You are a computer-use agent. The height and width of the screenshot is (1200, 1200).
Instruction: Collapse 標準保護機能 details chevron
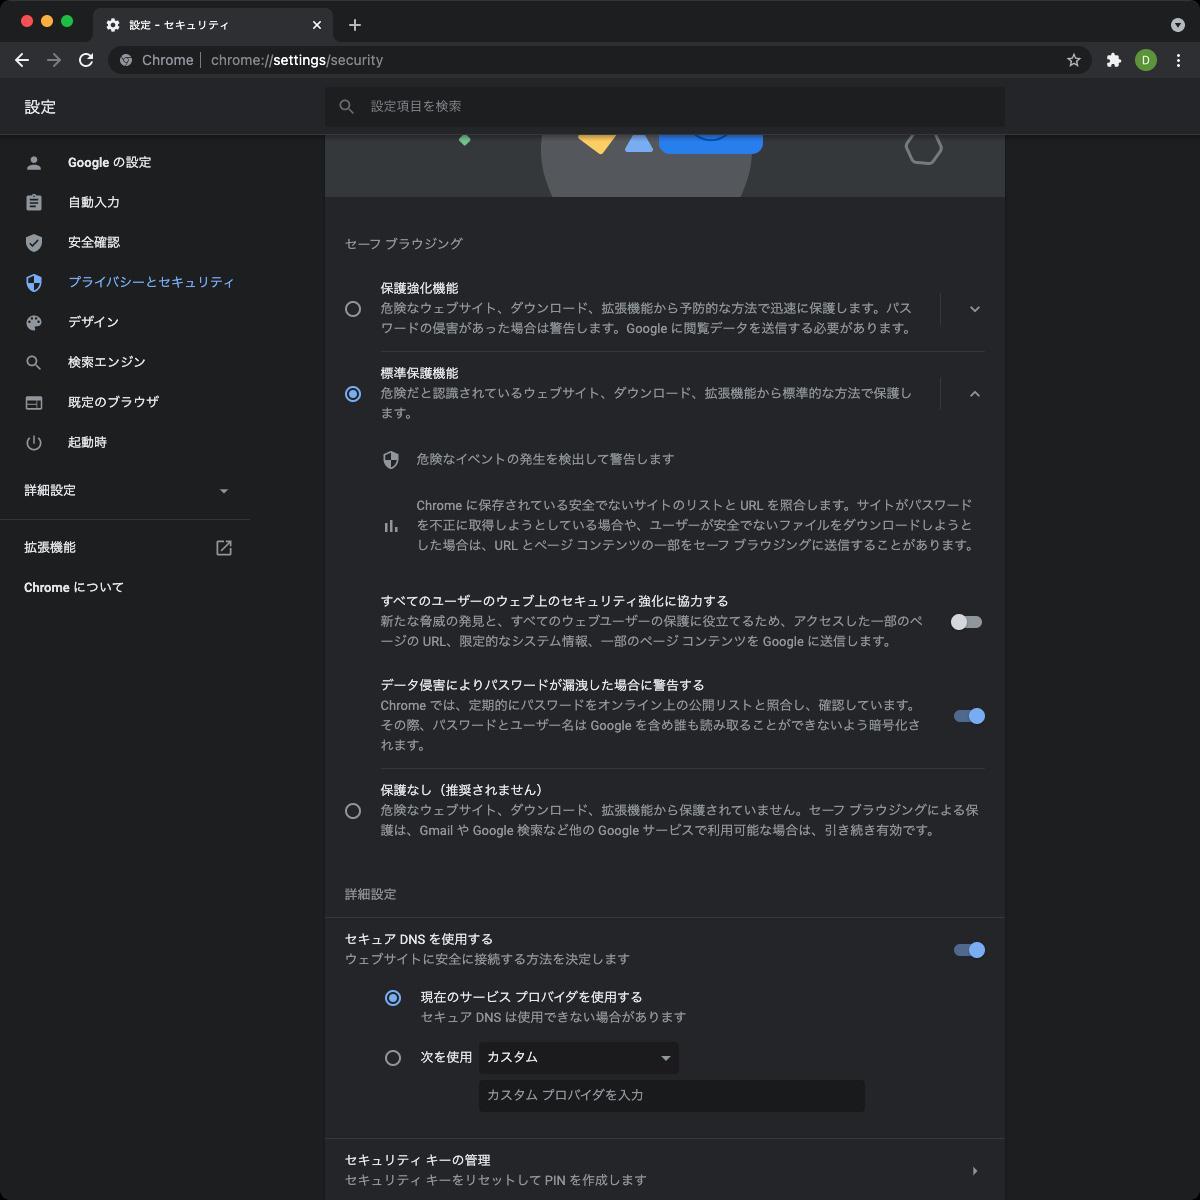pyautogui.click(x=975, y=394)
